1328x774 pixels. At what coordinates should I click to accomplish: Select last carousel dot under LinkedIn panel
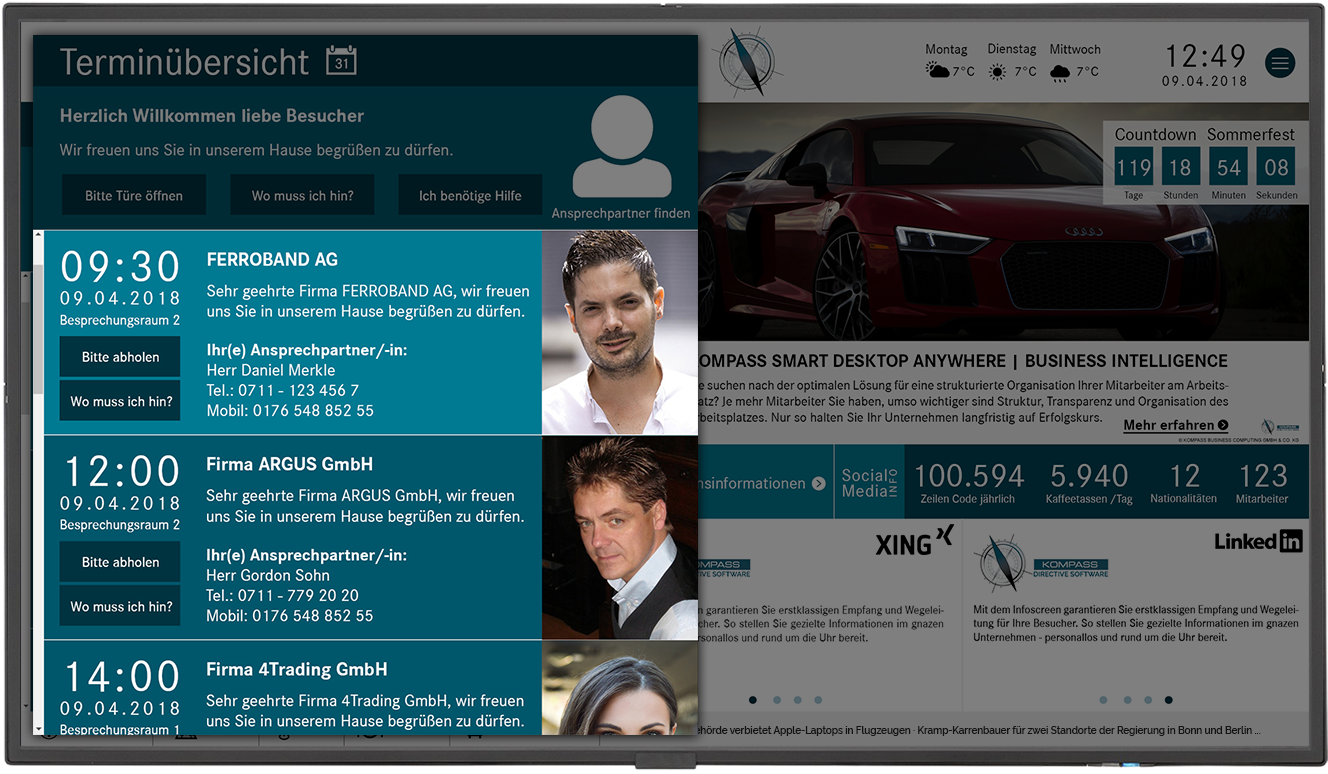pos(1169,700)
